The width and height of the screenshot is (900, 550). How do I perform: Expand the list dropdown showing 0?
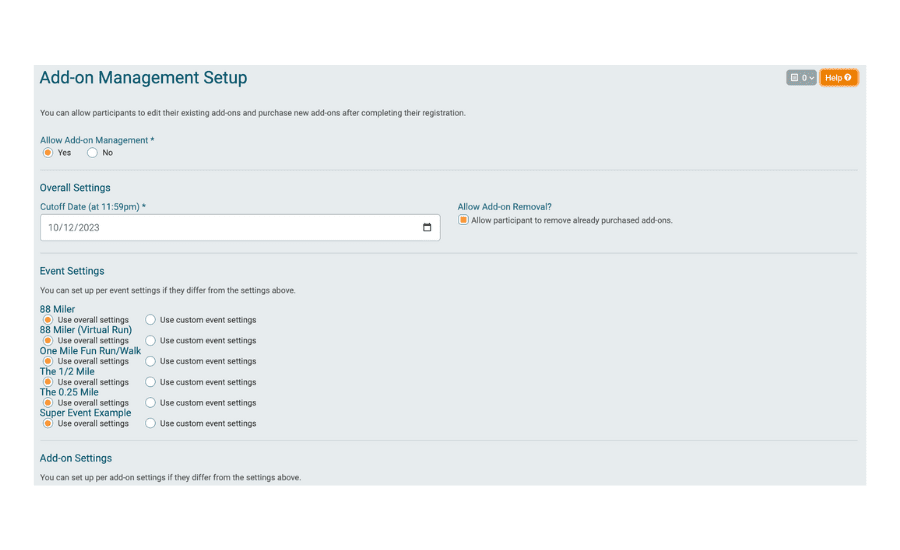pos(801,78)
